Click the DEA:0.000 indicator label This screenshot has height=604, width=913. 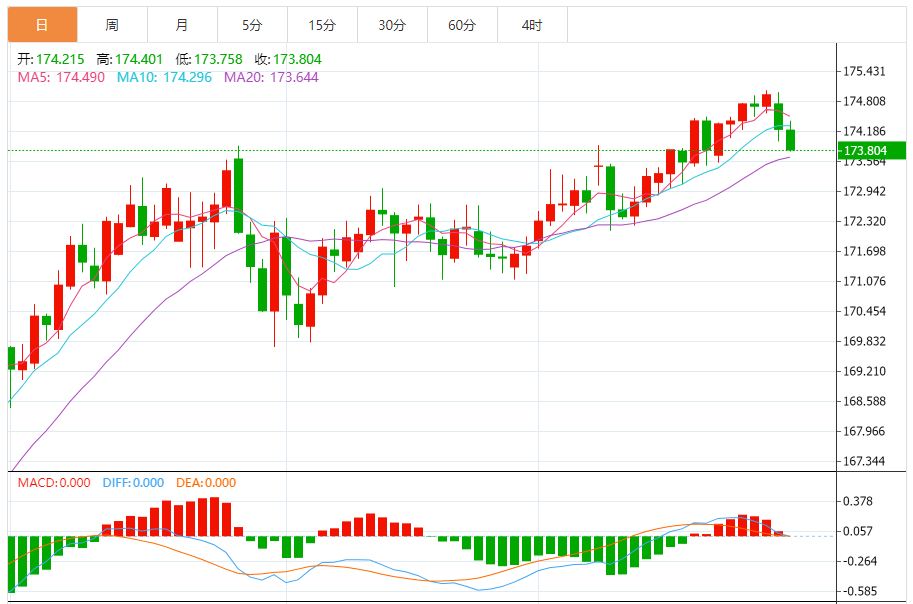[x=206, y=483]
